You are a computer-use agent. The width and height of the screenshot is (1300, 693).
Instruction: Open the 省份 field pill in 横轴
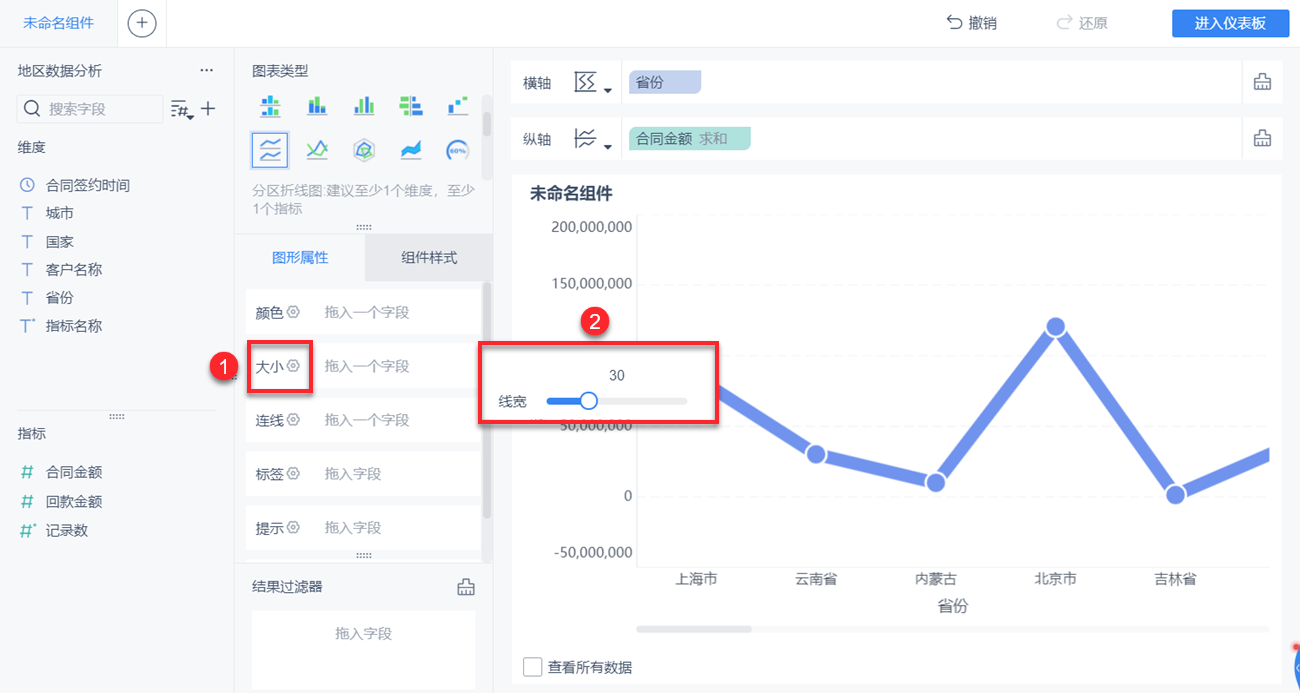click(x=665, y=83)
